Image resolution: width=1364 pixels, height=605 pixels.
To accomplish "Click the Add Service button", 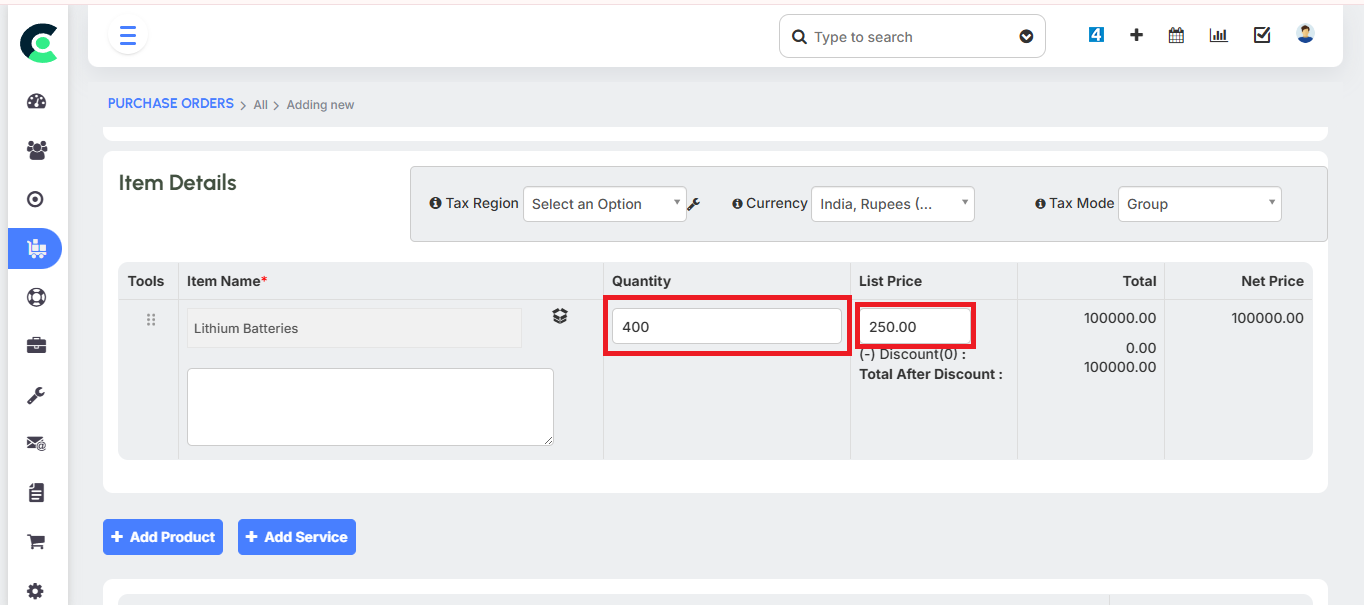I will (296, 537).
